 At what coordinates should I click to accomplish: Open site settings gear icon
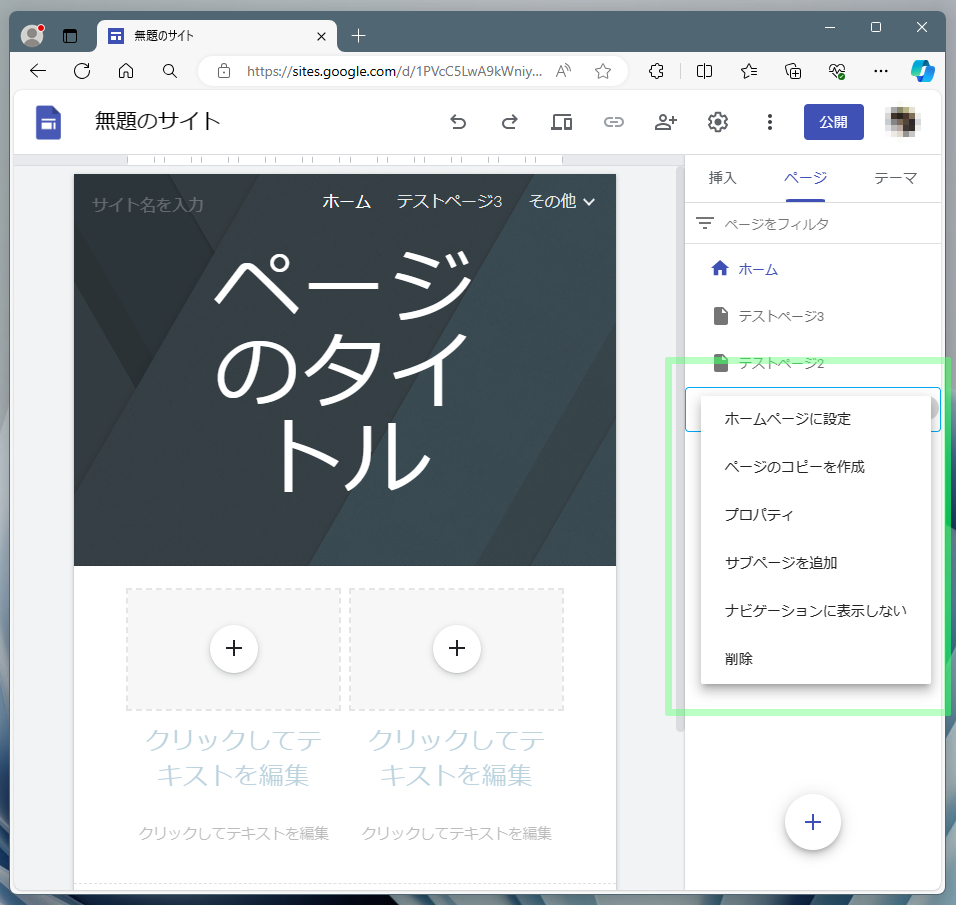[x=718, y=123]
